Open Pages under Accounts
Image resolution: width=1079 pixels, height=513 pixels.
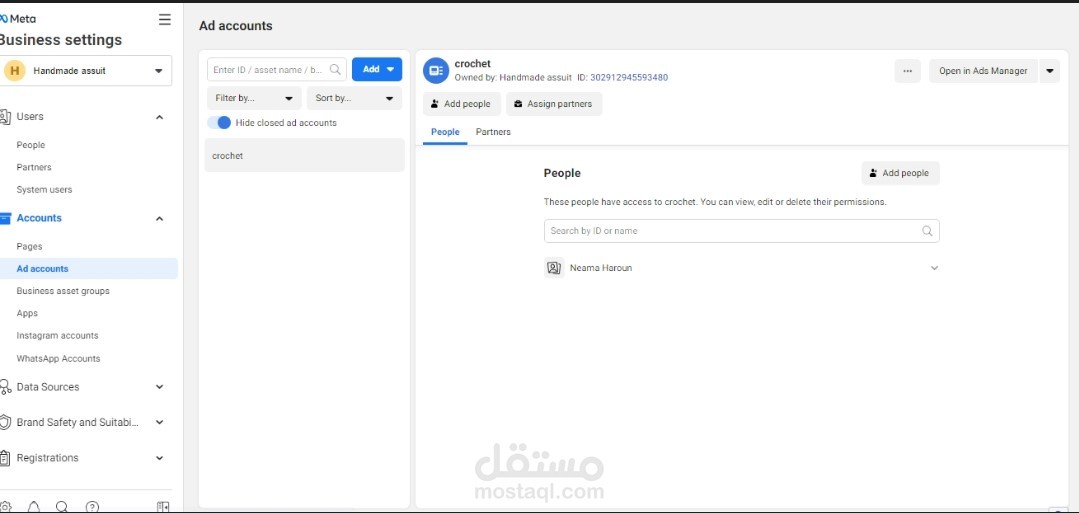point(30,247)
